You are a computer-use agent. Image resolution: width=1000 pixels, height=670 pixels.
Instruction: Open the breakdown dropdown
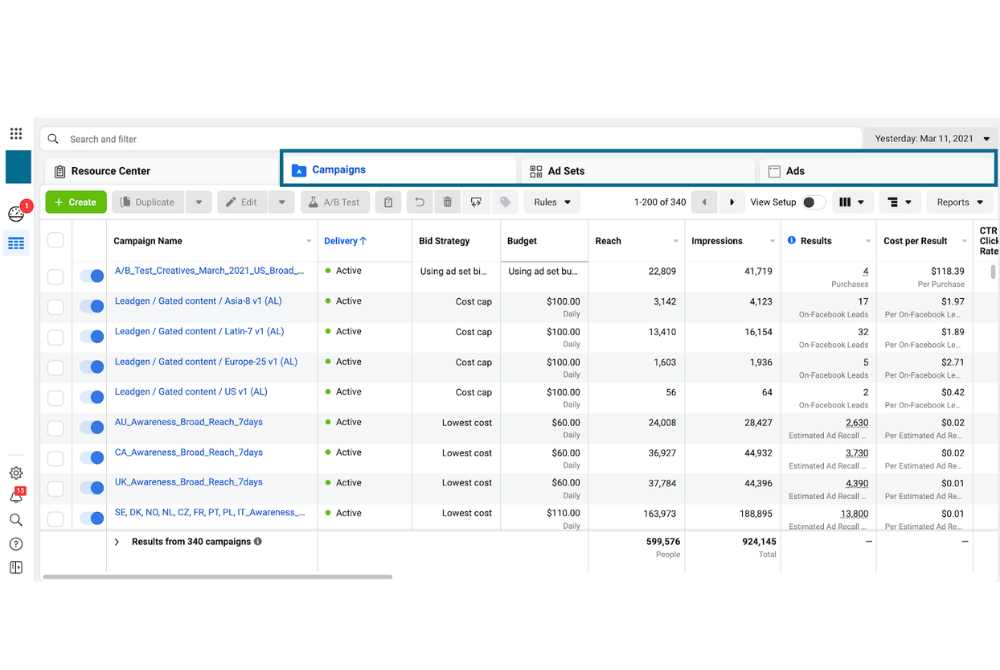(x=899, y=202)
